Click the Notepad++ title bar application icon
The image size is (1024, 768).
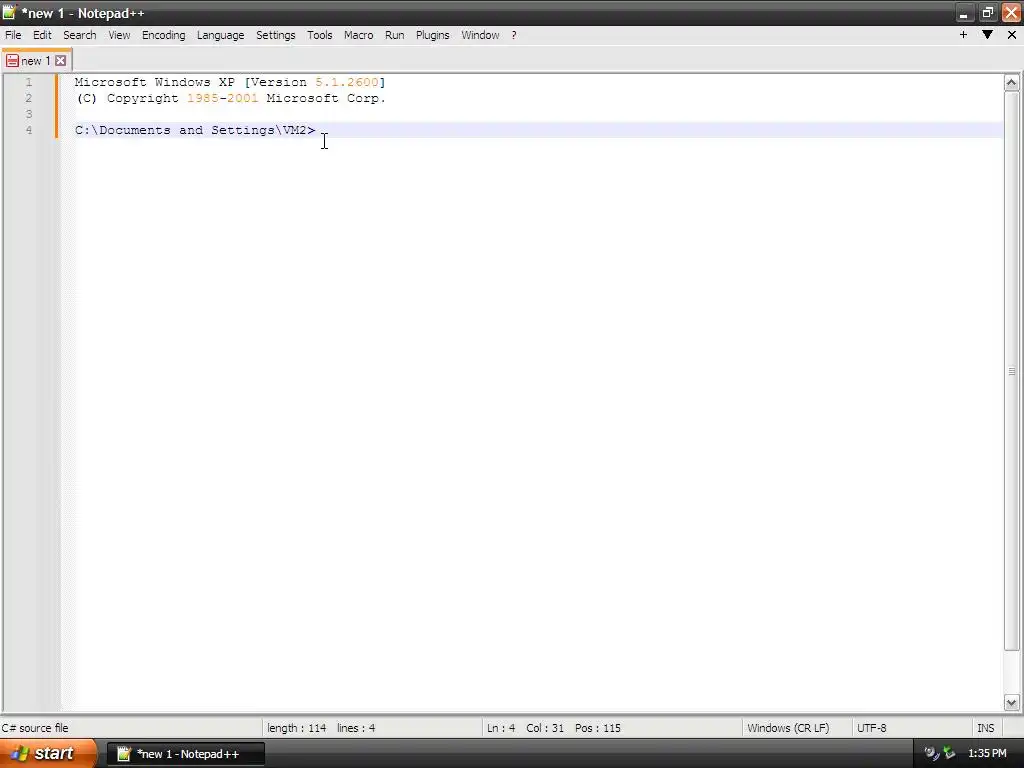click(9, 12)
